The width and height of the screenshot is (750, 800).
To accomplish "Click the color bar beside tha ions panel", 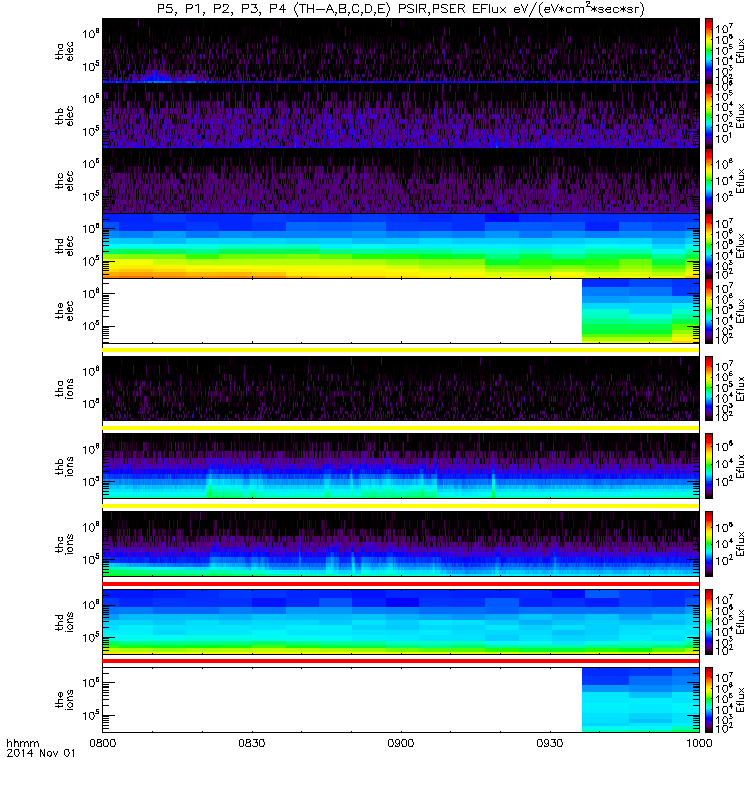I will (709, 388).
